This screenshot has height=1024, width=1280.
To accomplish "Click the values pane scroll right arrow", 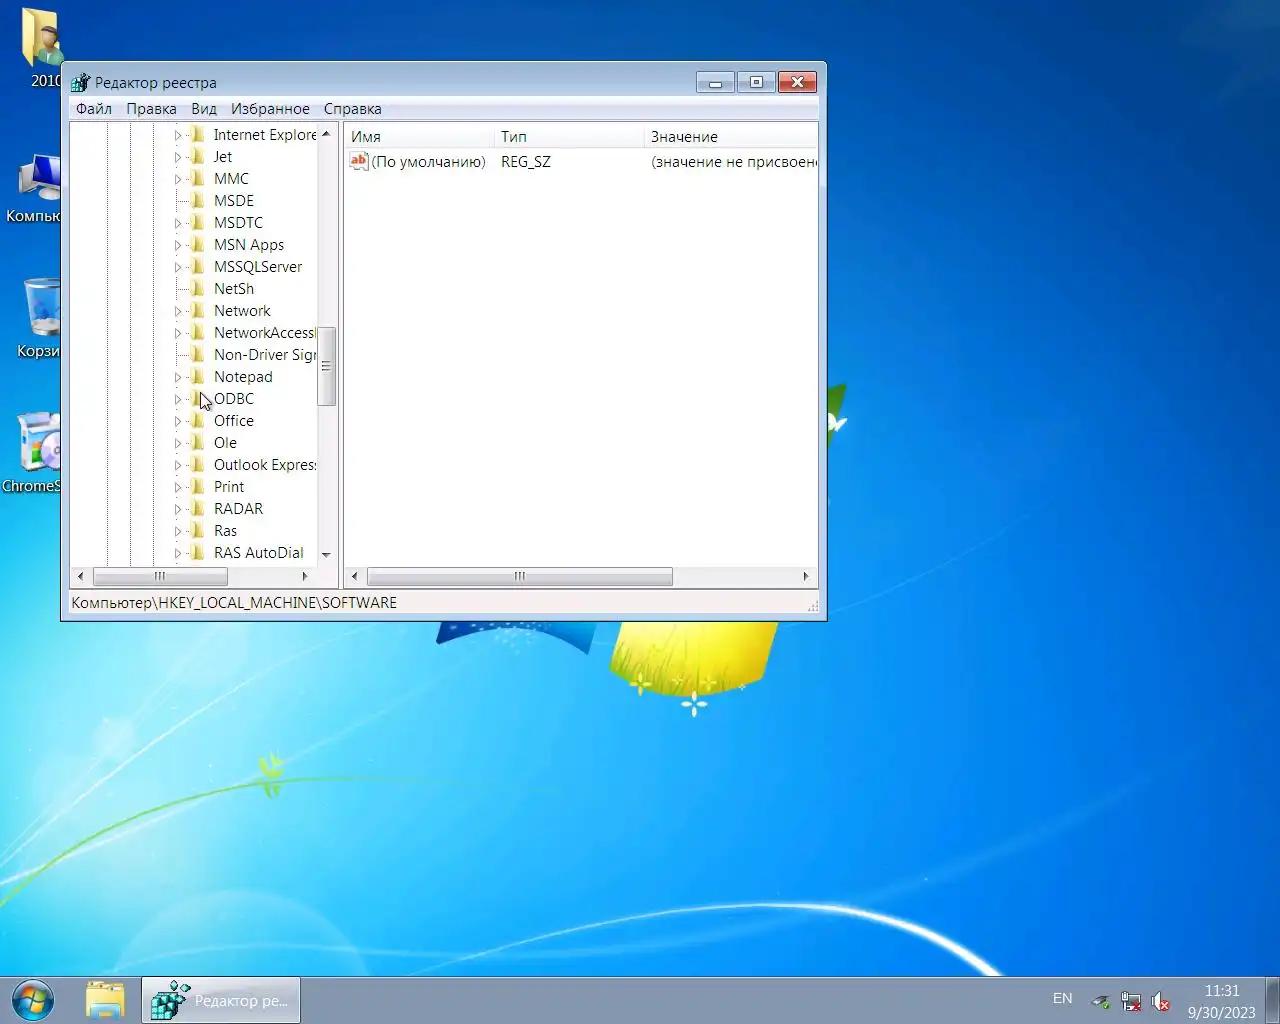I will point(806,576).
